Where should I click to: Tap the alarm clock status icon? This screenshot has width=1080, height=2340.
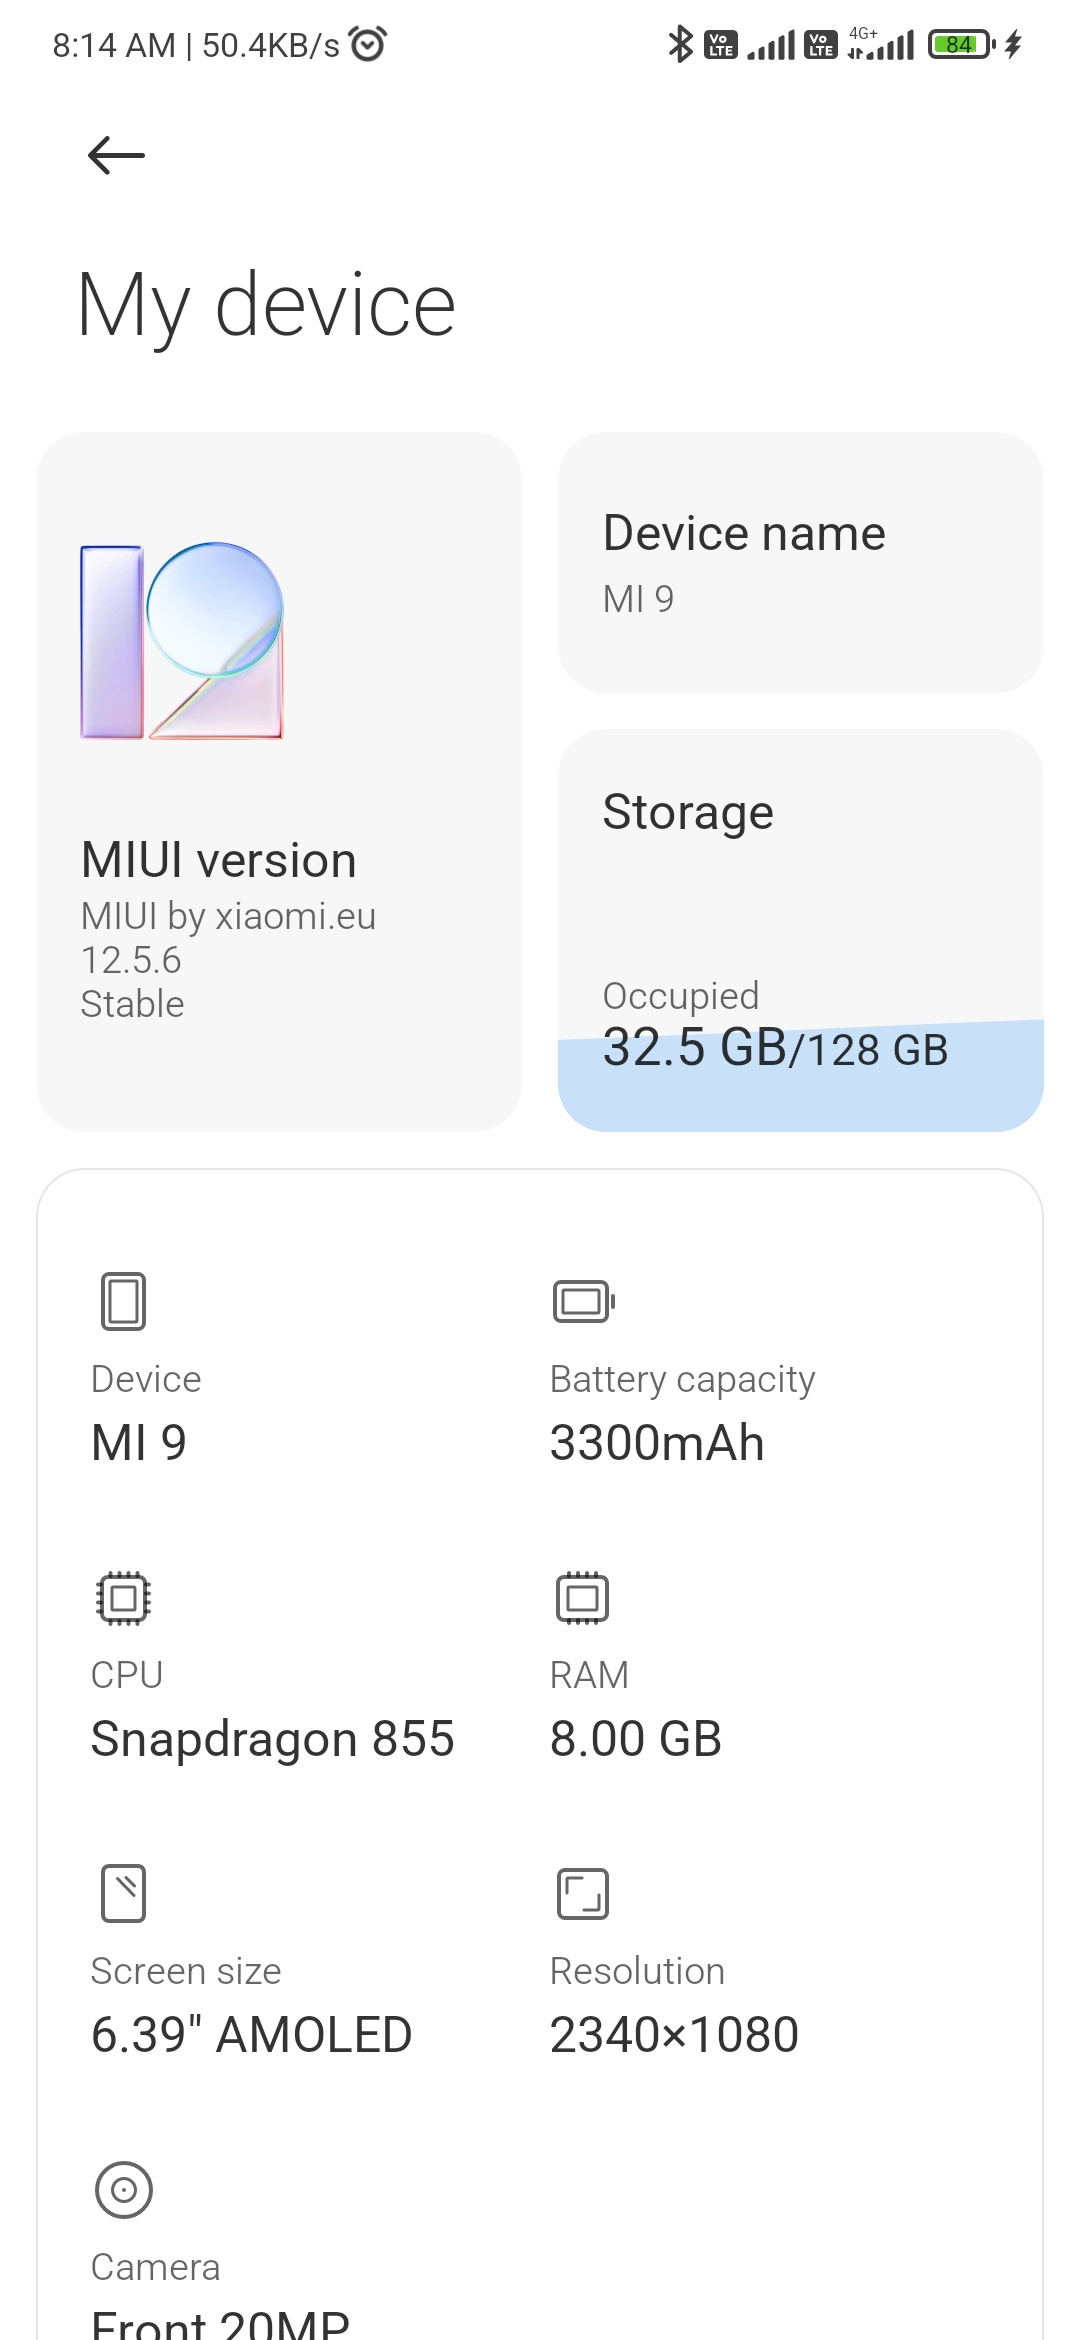[x=368, y=44]
